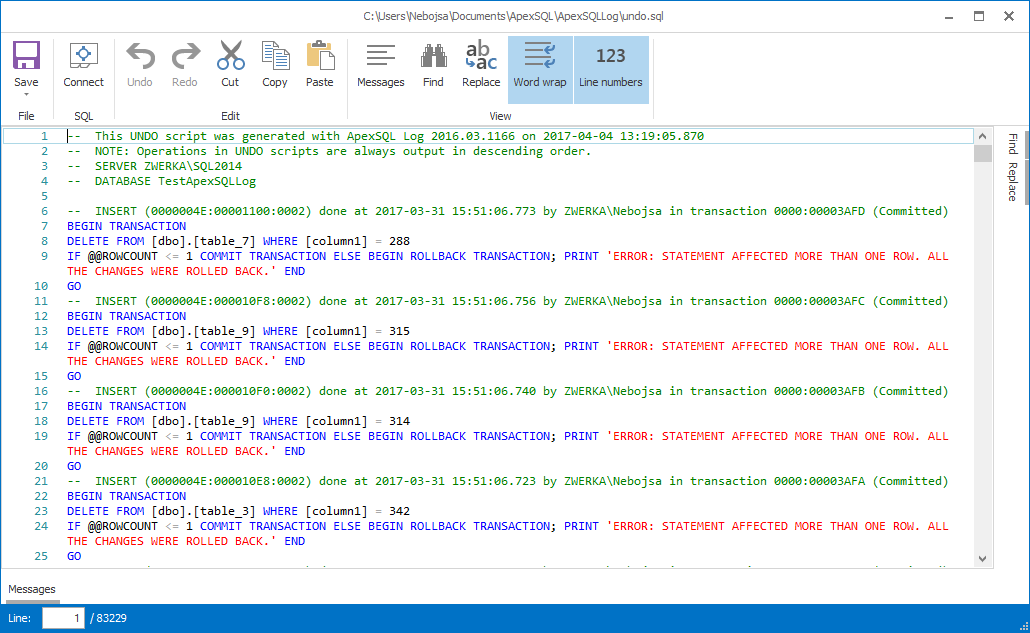
Task: Open the Replace tool icon
Action: pos(481,56)
